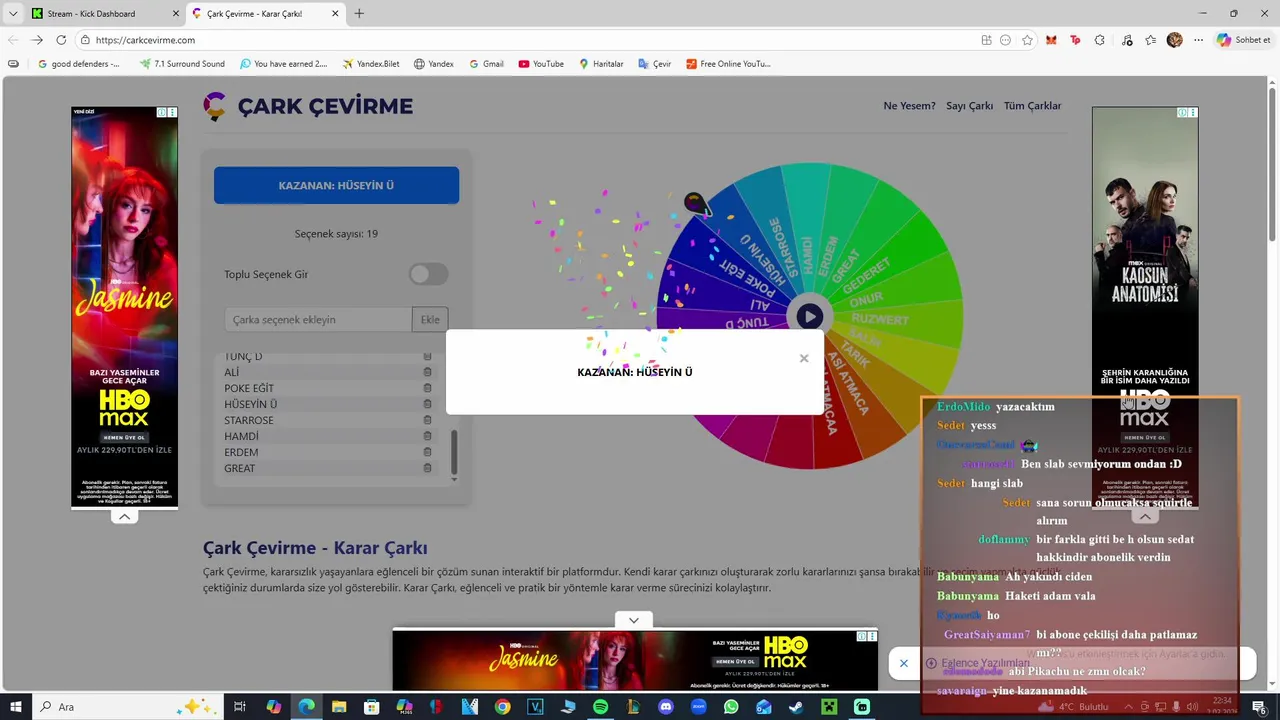Open the Sayı Çarkı page
Image resolution: width=1280 pixels, height=720 pixels.
[969, 106]
